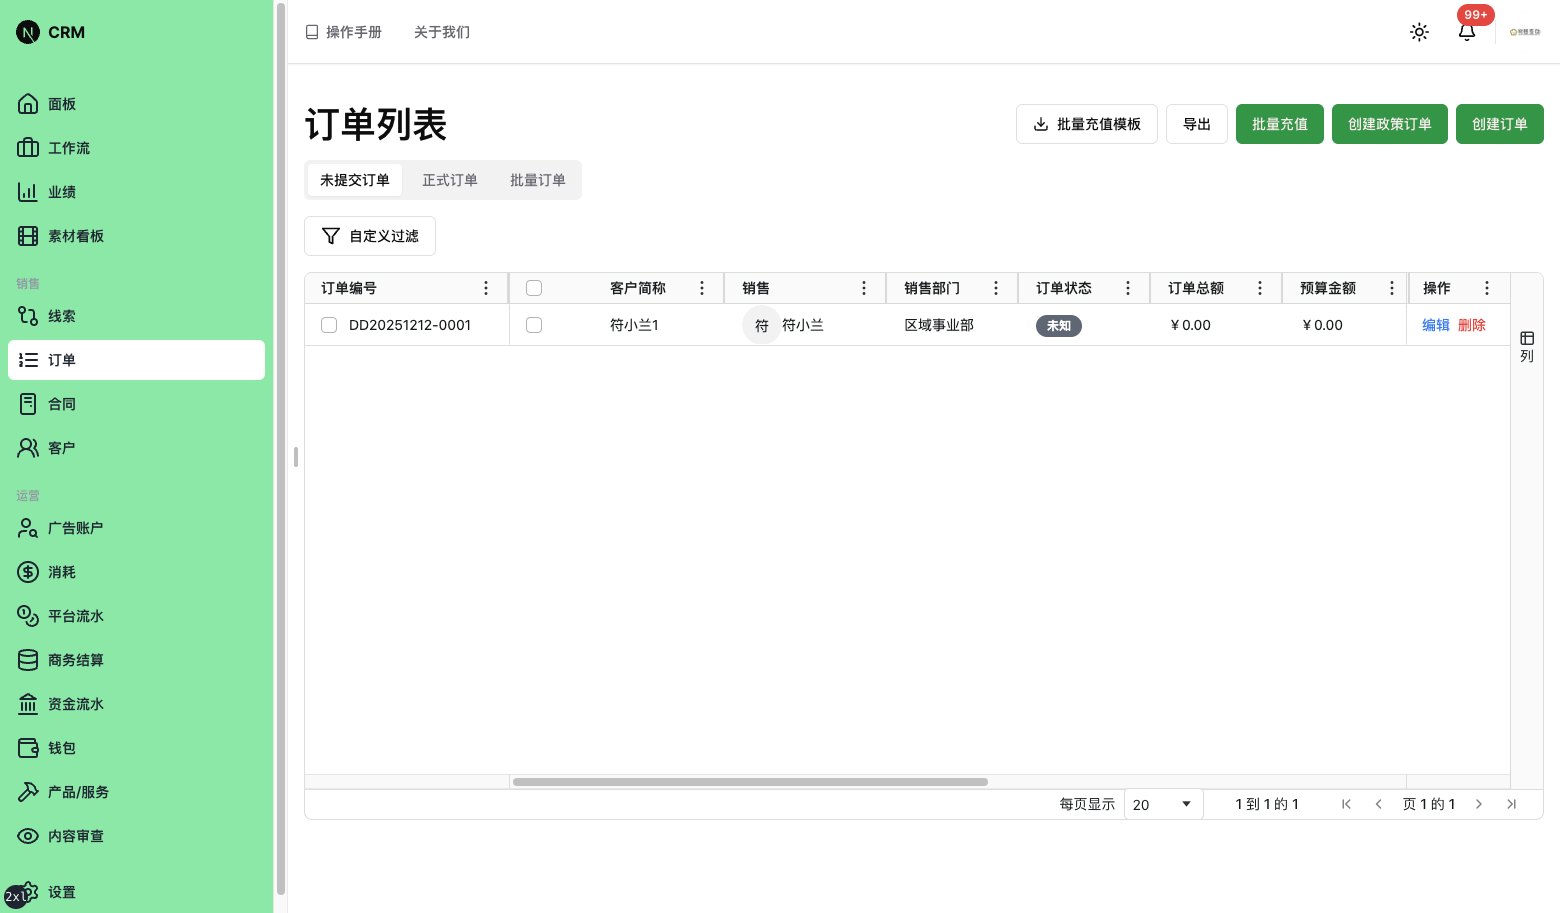Screen dimensions: 1560x913
Task: Switch to the 正式订单 tab
Action: coord(450,180)
